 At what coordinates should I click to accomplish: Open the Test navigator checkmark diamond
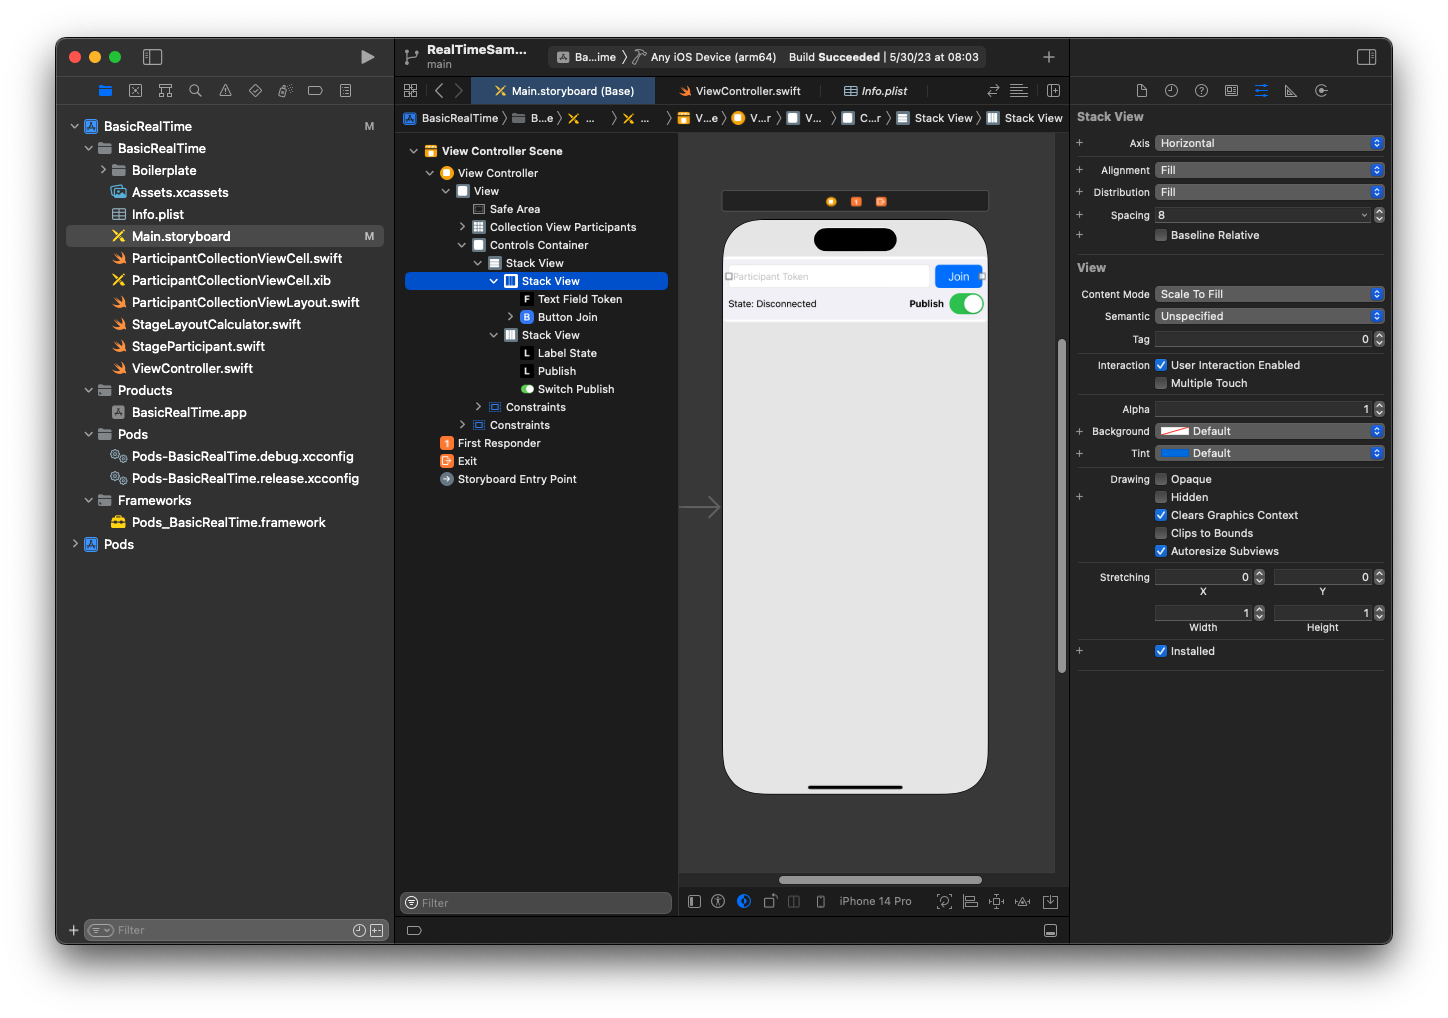coord(255,90)
